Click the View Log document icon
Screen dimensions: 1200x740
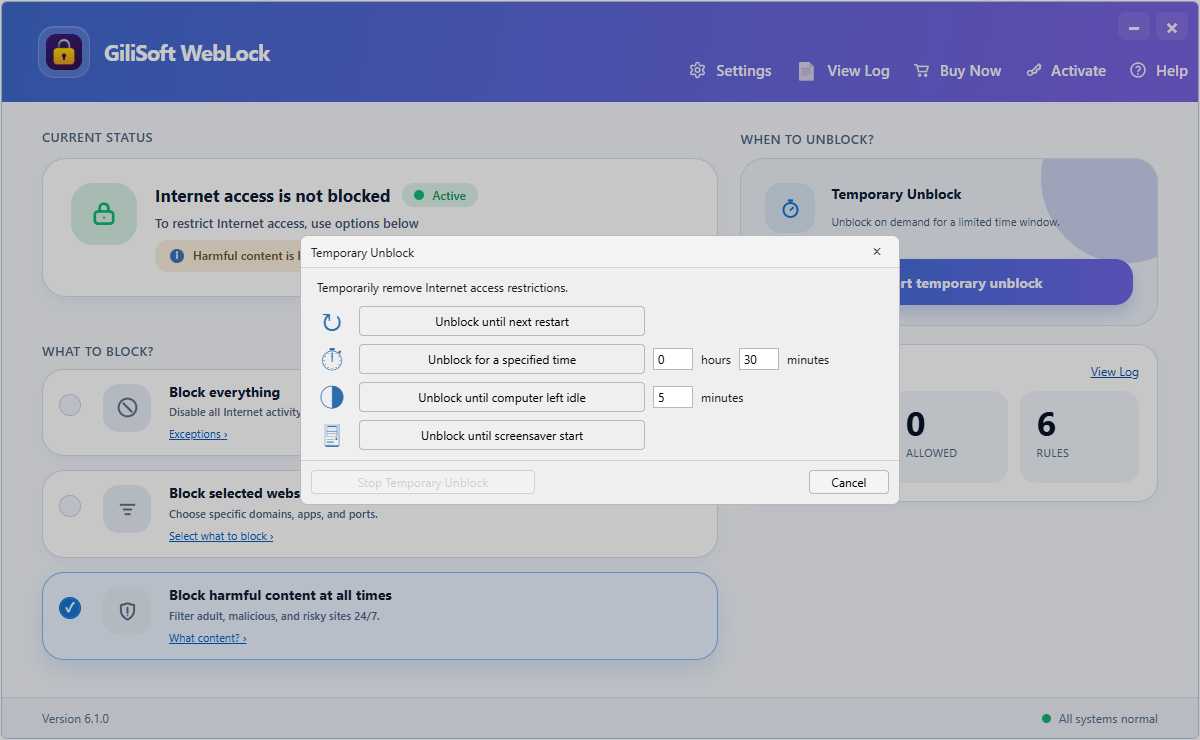(x=806, y=71)
